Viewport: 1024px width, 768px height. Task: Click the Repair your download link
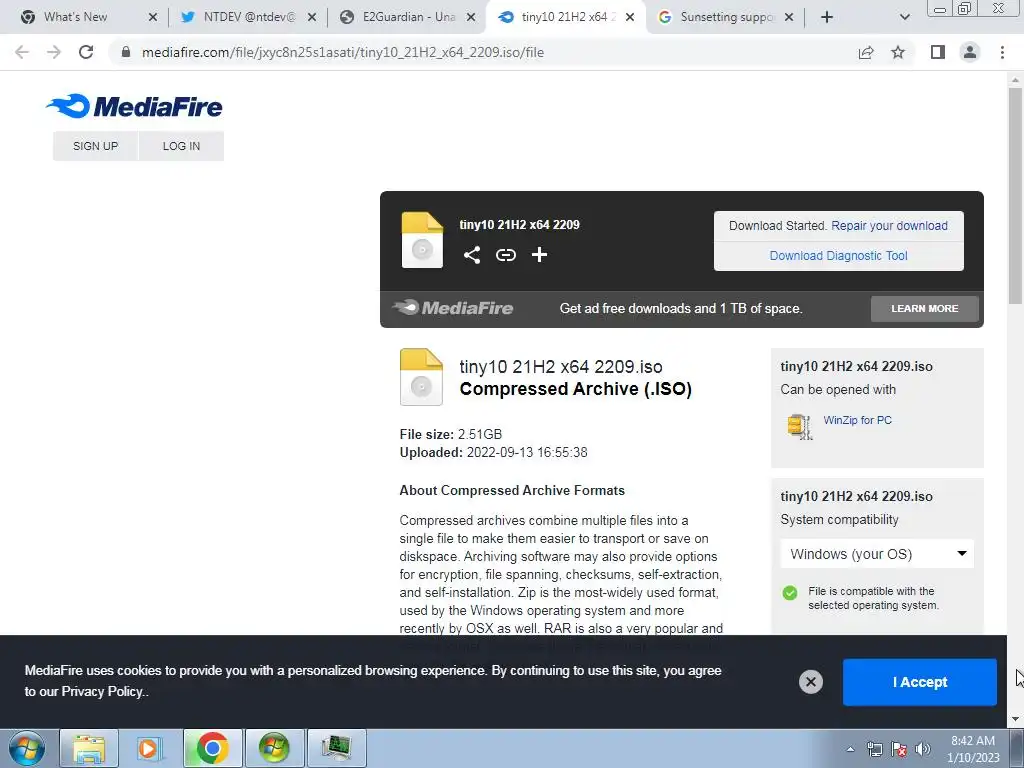pyautogui.click(x=889, y=225)
